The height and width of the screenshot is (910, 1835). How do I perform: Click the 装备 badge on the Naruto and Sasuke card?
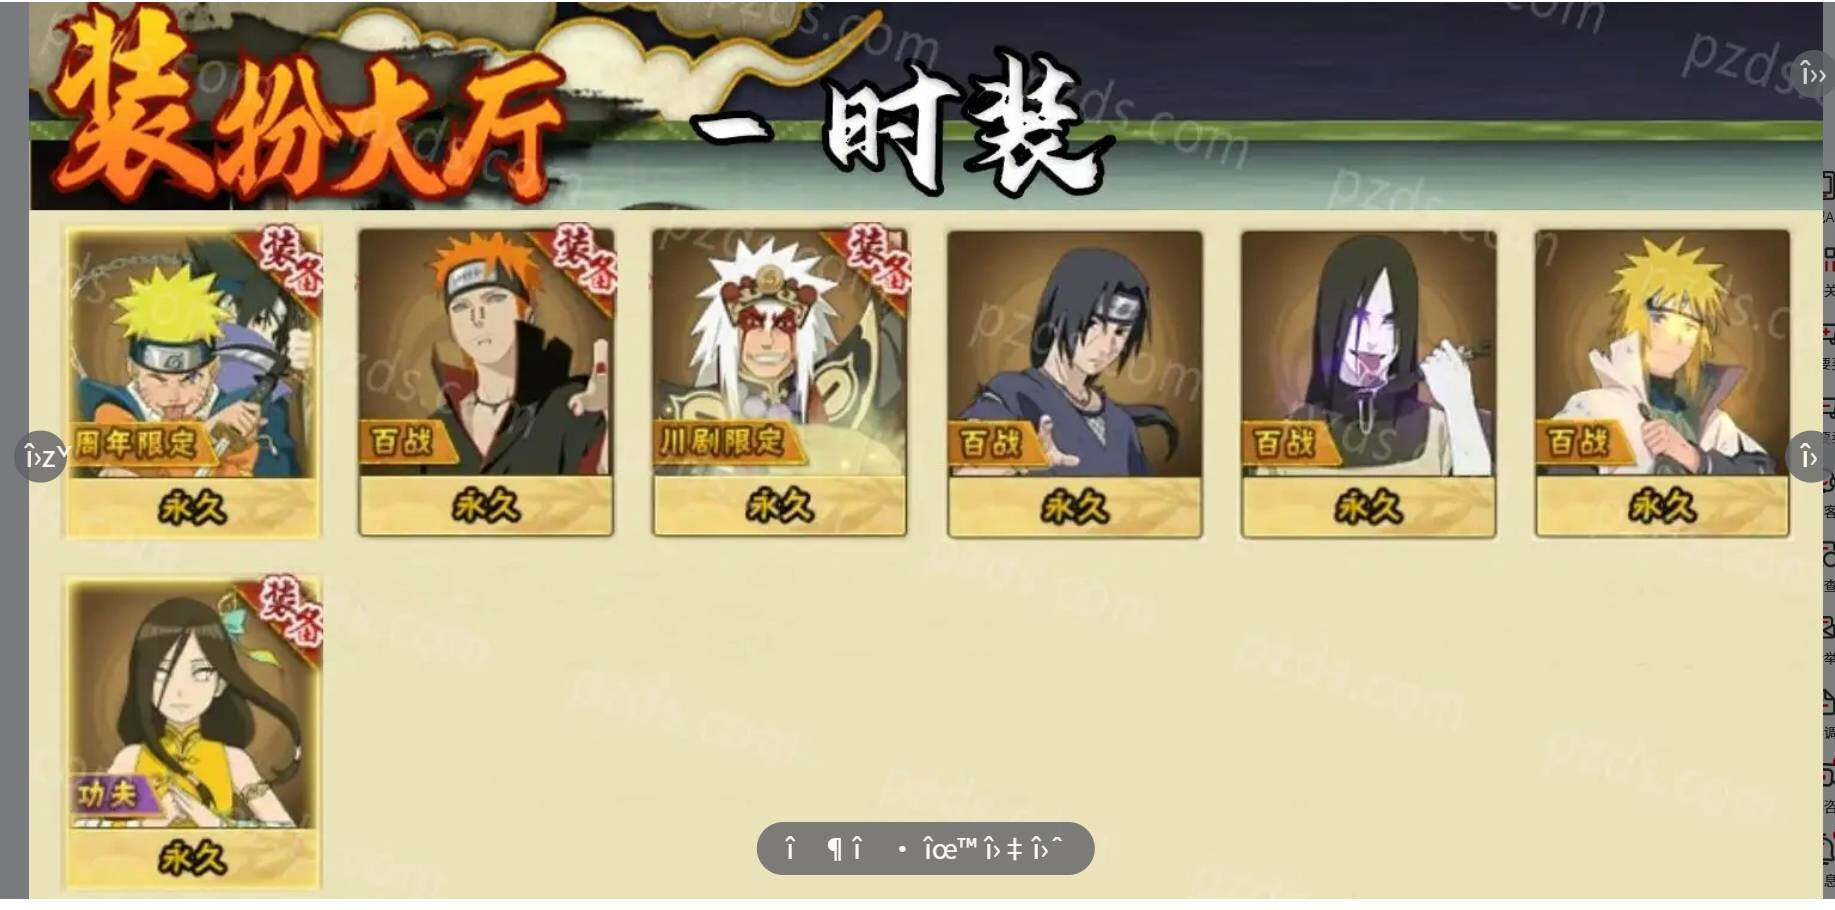tap(291, 262)
